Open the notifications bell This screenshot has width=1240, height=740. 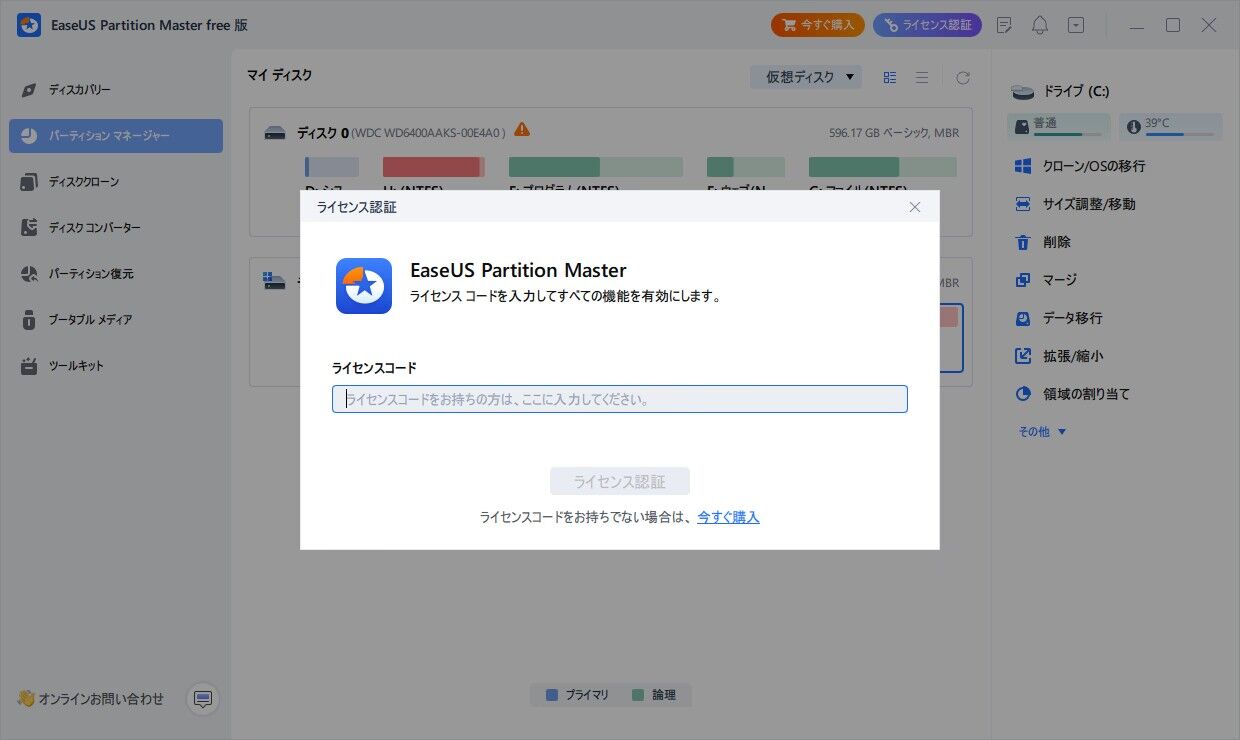(1039, 24)
